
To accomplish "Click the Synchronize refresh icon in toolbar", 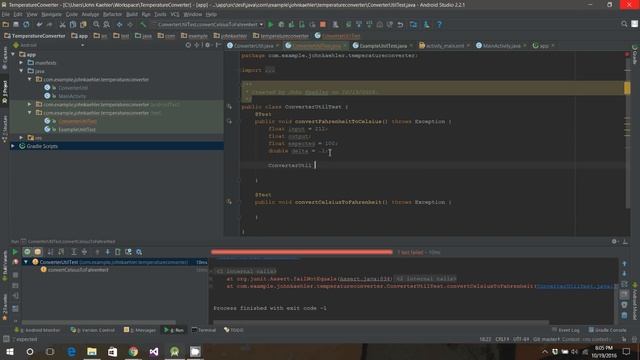I will click(x=26, y=24).
